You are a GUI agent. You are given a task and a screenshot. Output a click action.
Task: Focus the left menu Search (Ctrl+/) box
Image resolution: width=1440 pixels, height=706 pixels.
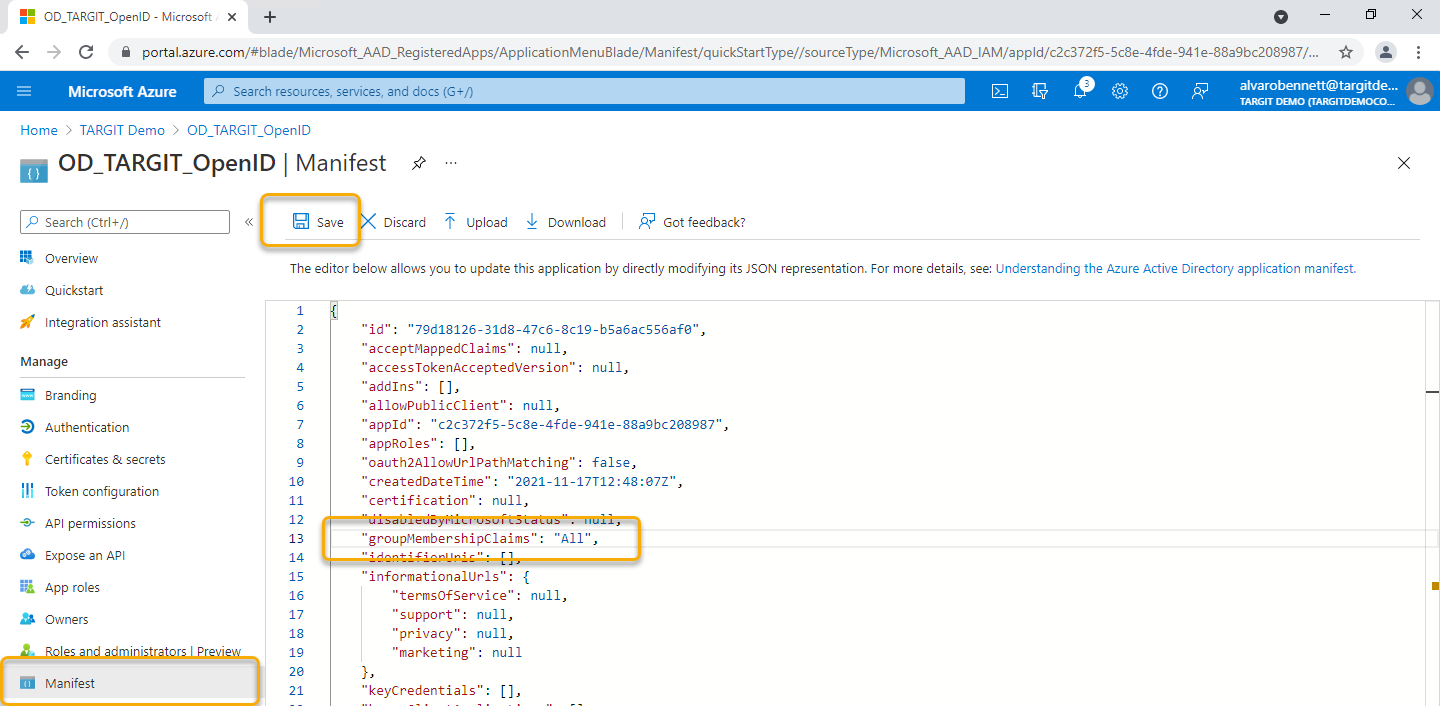[x=125, y=222]
